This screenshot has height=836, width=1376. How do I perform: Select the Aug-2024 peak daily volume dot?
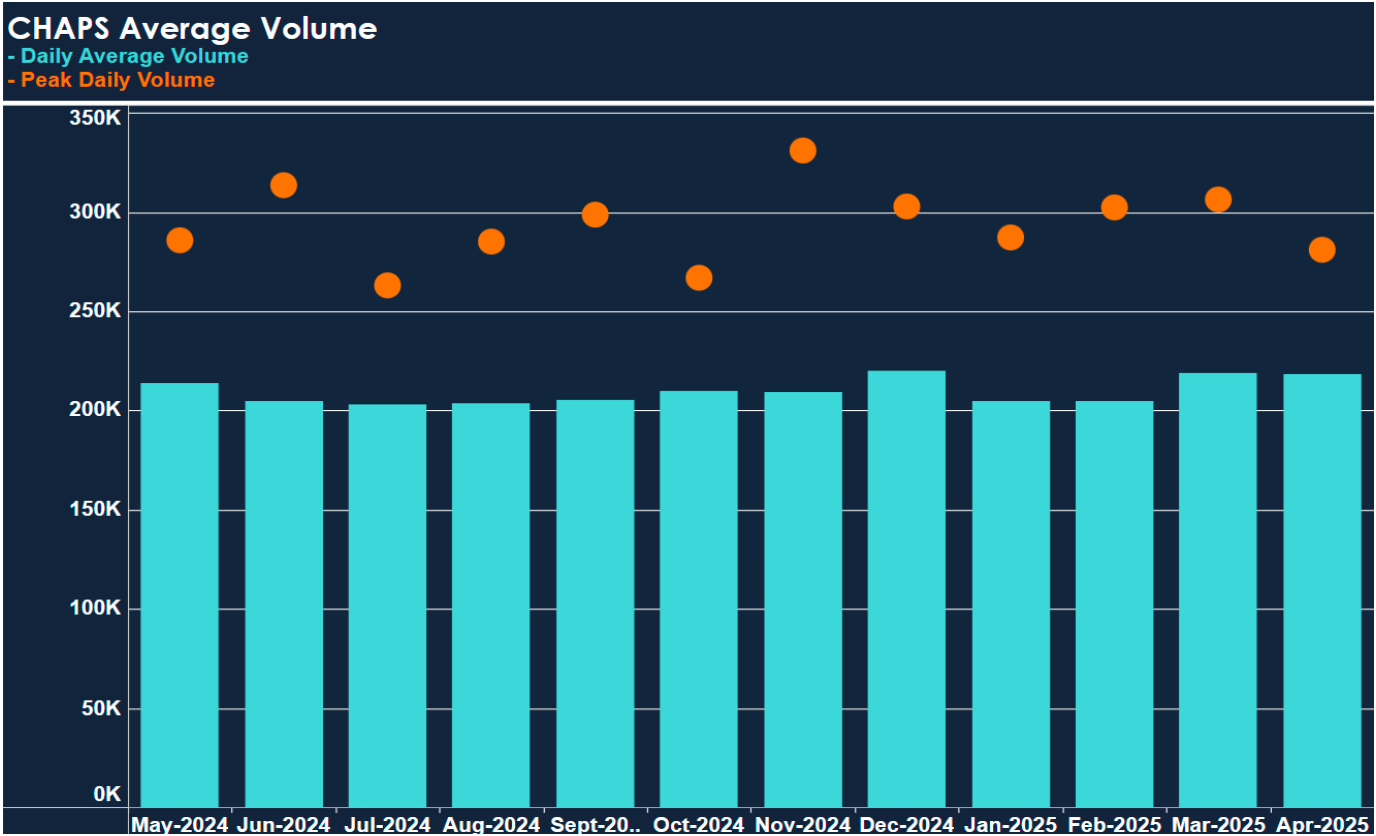491,241
